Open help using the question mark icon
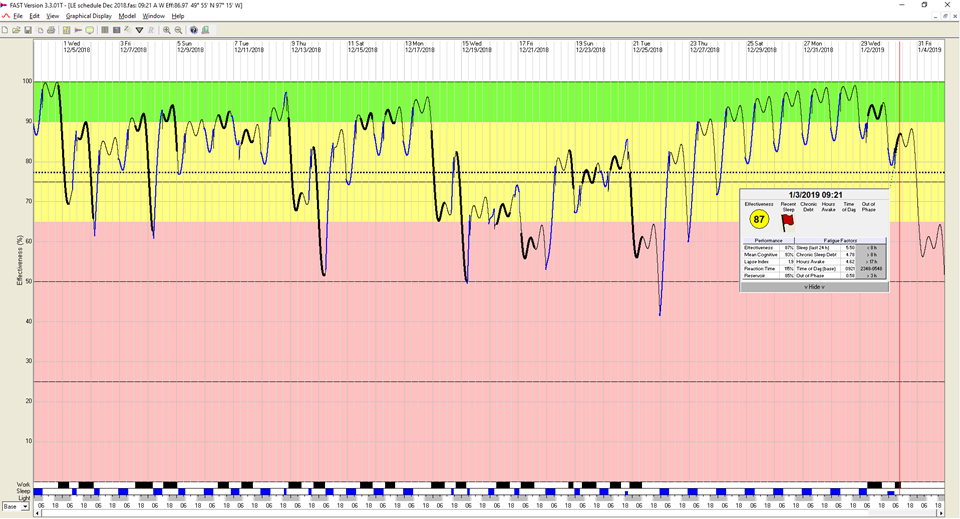The width and height of the screenshot is (960, 519). (194, 30)
